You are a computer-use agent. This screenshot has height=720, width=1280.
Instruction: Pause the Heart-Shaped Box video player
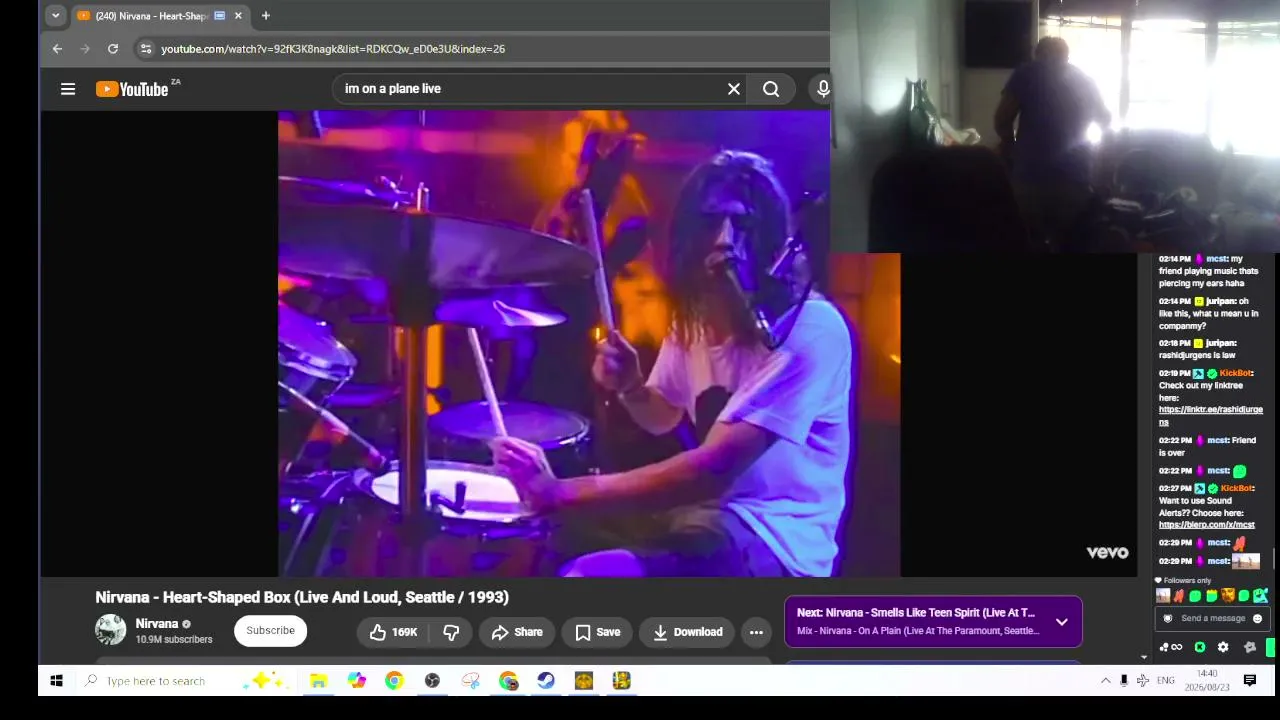[589, 343]
